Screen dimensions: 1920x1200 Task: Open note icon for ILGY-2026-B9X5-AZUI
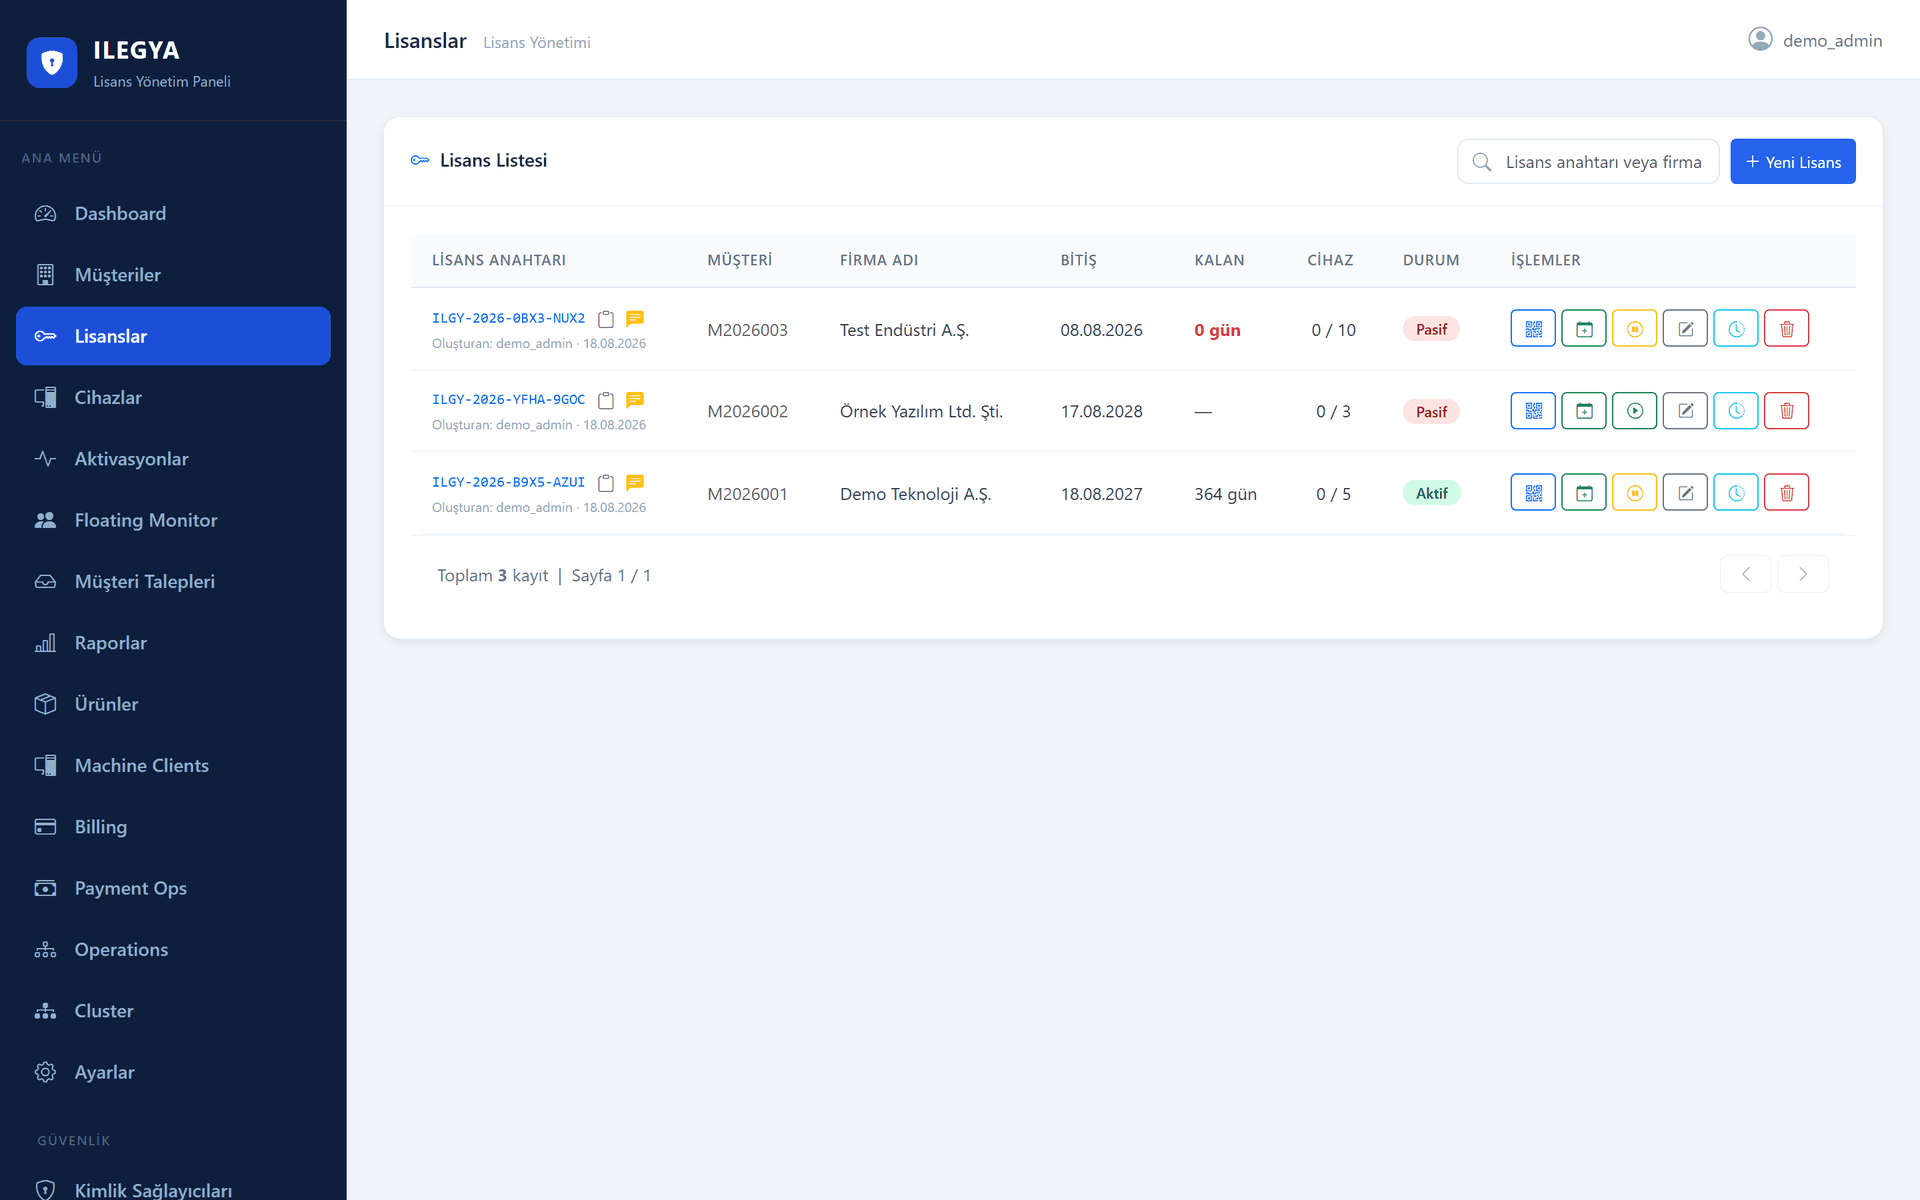tap(635, 483)
